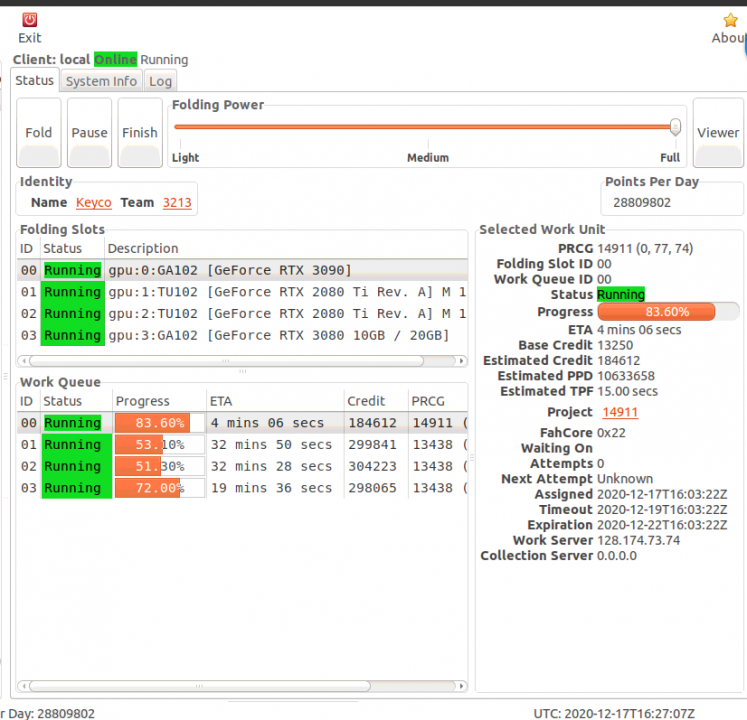Viewport: 747px width, 720px height.
Task: Click Work Server address 128.174.73.74
Action: 638,540
